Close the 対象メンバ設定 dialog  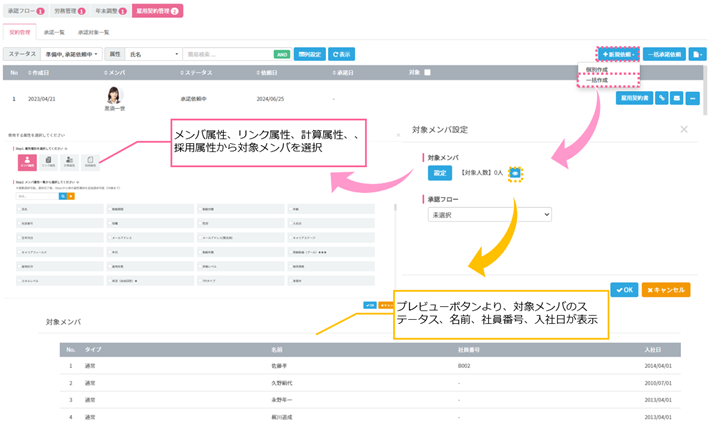coord(684,129)
